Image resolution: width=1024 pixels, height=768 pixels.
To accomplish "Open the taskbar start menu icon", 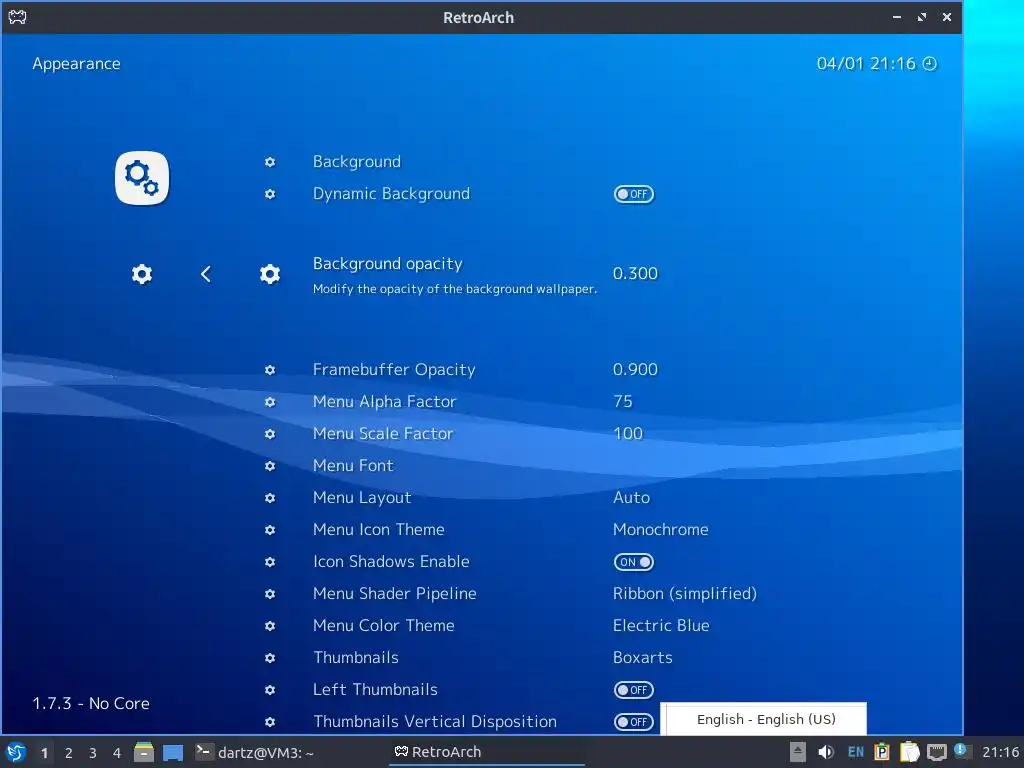I will (x=16, y=752).
